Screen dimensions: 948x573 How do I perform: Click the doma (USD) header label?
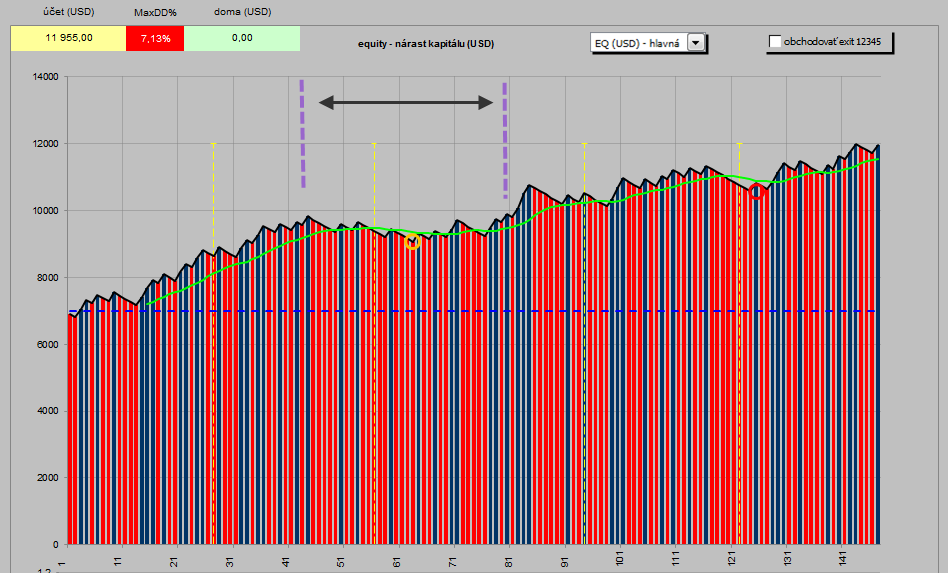point(242,12)
